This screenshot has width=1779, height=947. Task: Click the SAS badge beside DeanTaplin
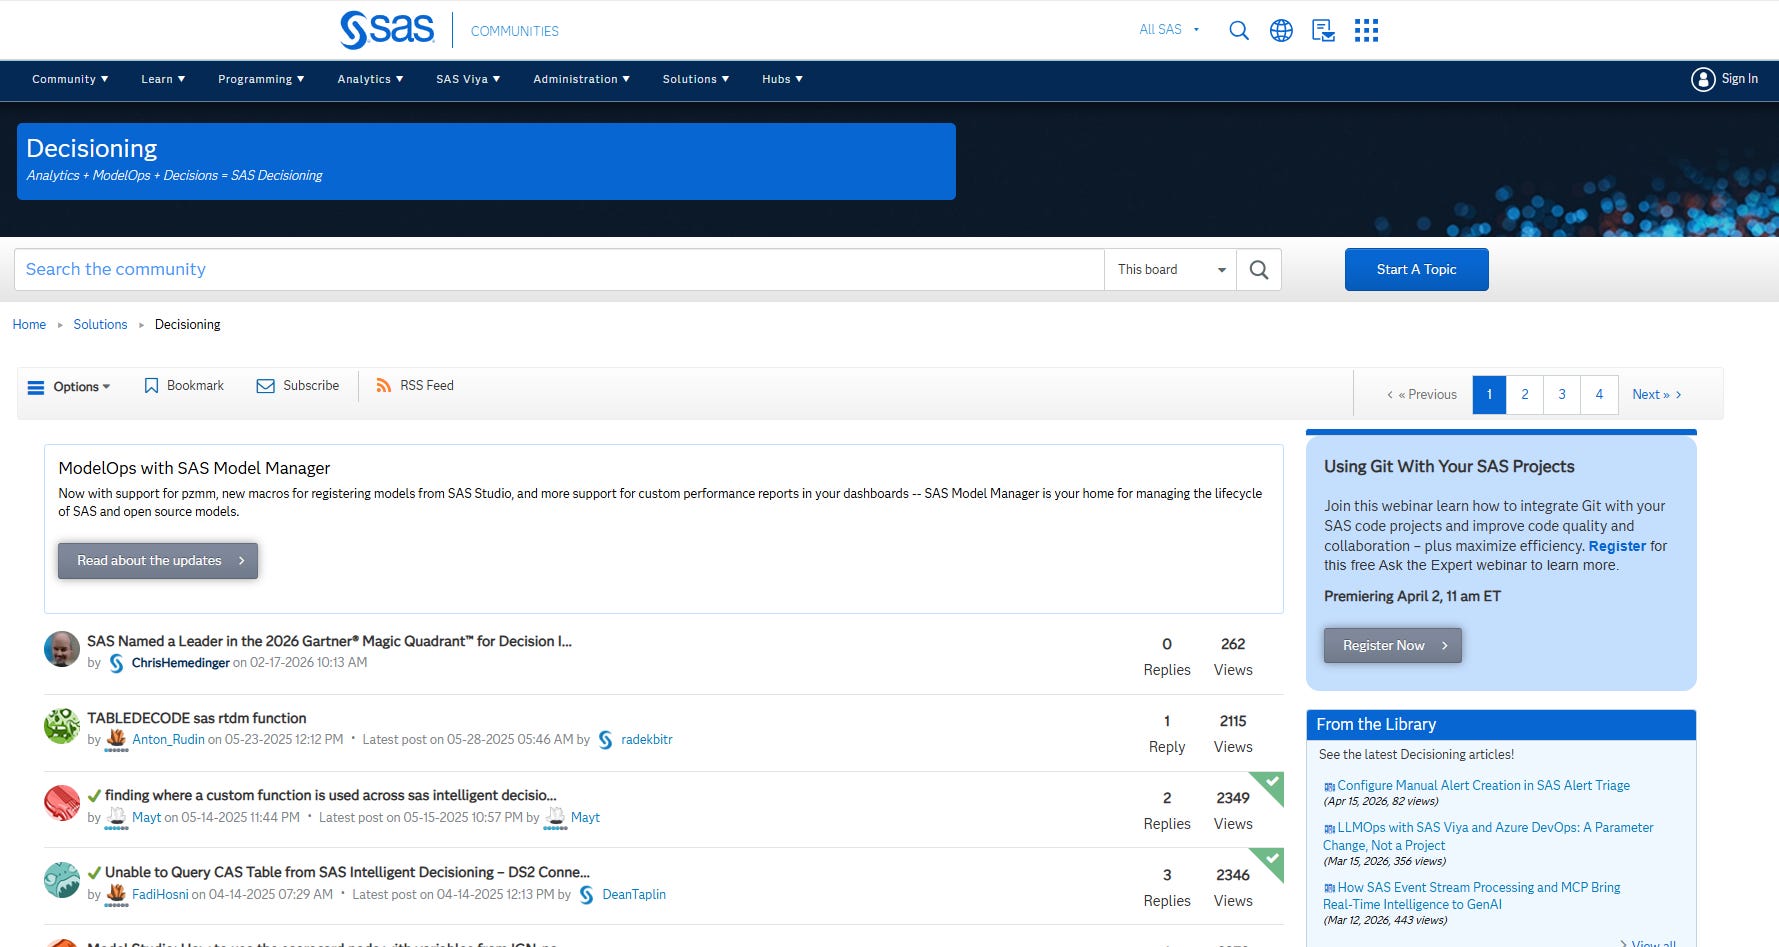click(x=587, y=895)
